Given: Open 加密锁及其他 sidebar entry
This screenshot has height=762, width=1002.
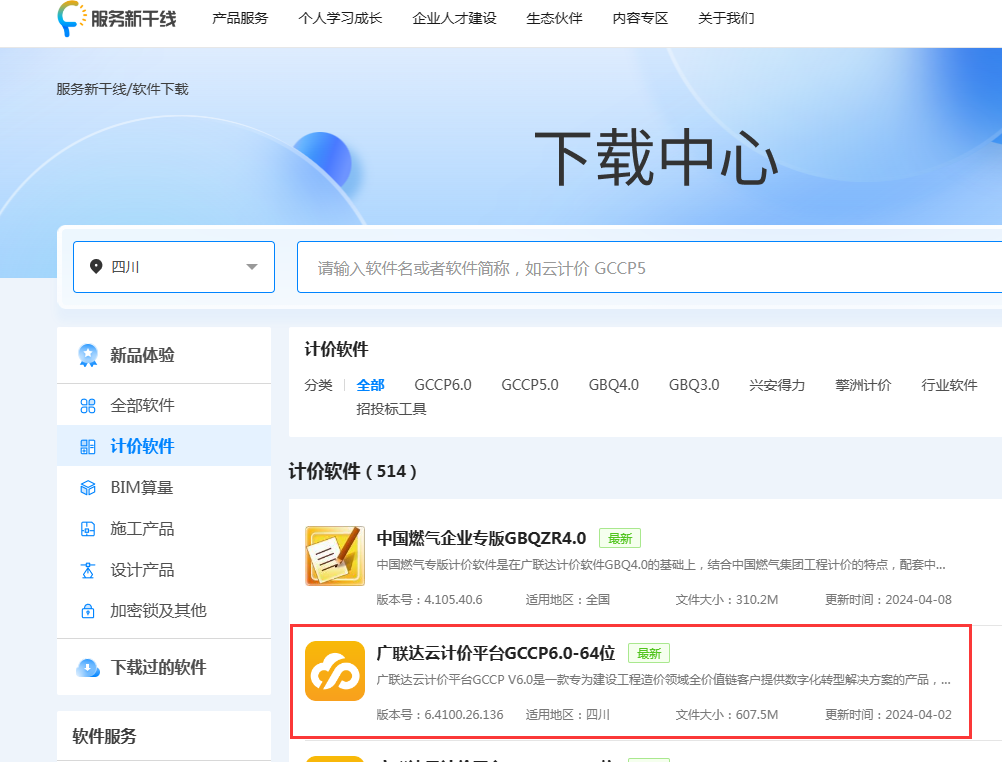Looking at the screenshot, I should click(x=164, y=610).
